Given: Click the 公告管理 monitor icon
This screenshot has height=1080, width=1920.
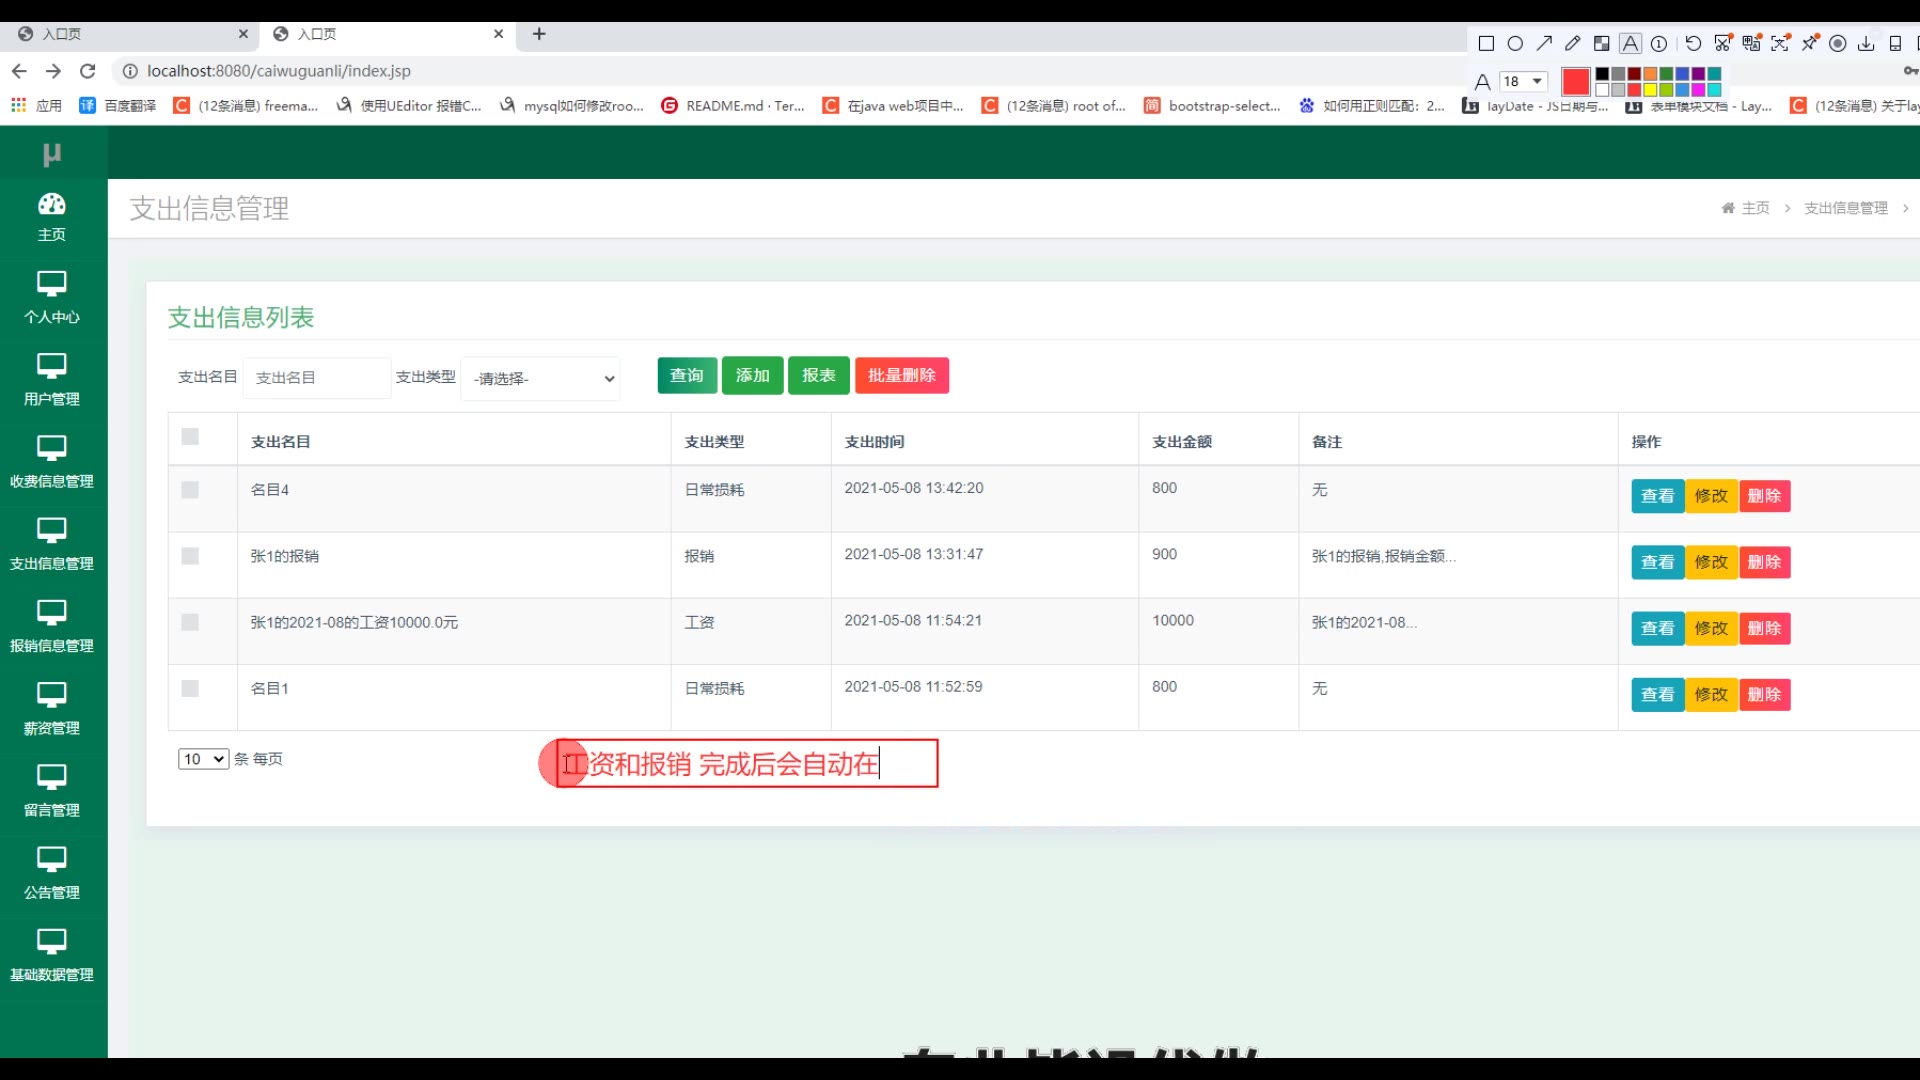Looking at the screenshot, I should point(52,858).
